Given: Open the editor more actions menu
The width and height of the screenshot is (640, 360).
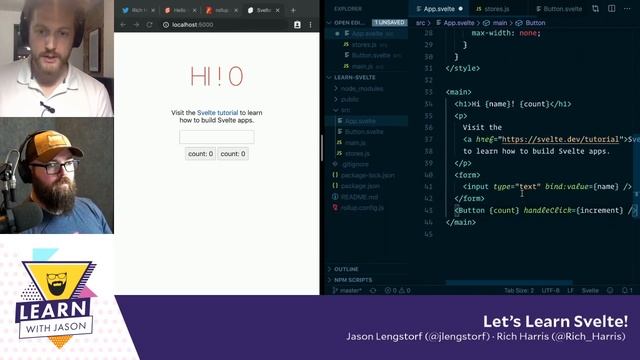Looking at the screenshot, I should [627, 9].
